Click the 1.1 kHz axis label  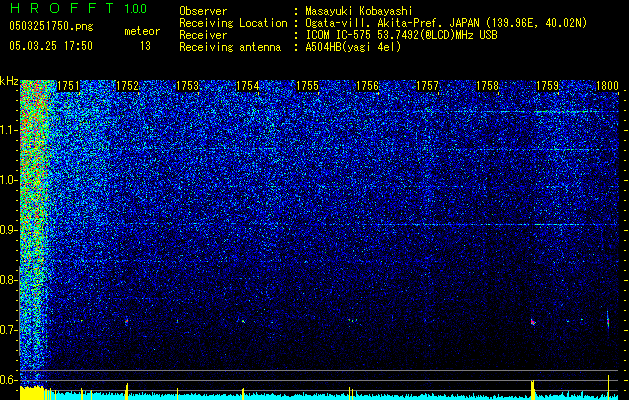8,130
